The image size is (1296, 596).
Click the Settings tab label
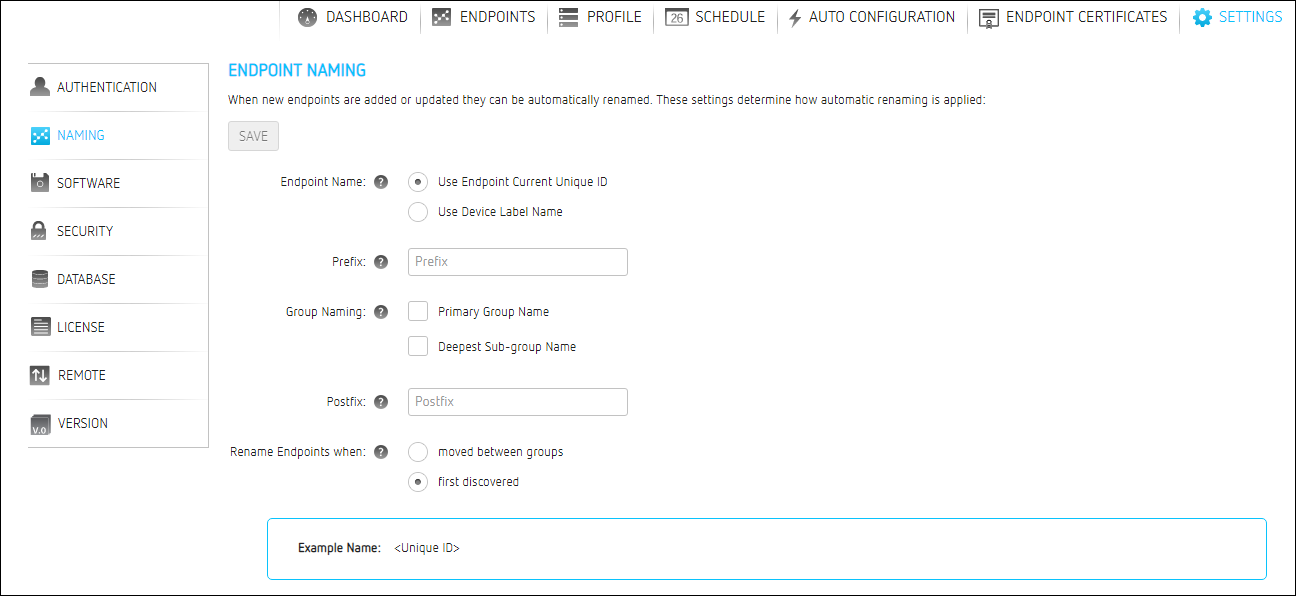1250,17
